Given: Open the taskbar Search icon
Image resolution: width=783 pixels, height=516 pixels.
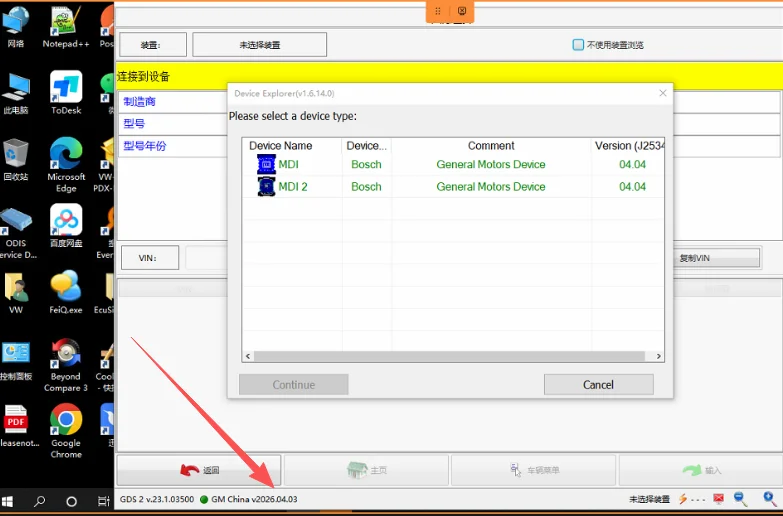Looking at the screenshot, I should (39, 502).
